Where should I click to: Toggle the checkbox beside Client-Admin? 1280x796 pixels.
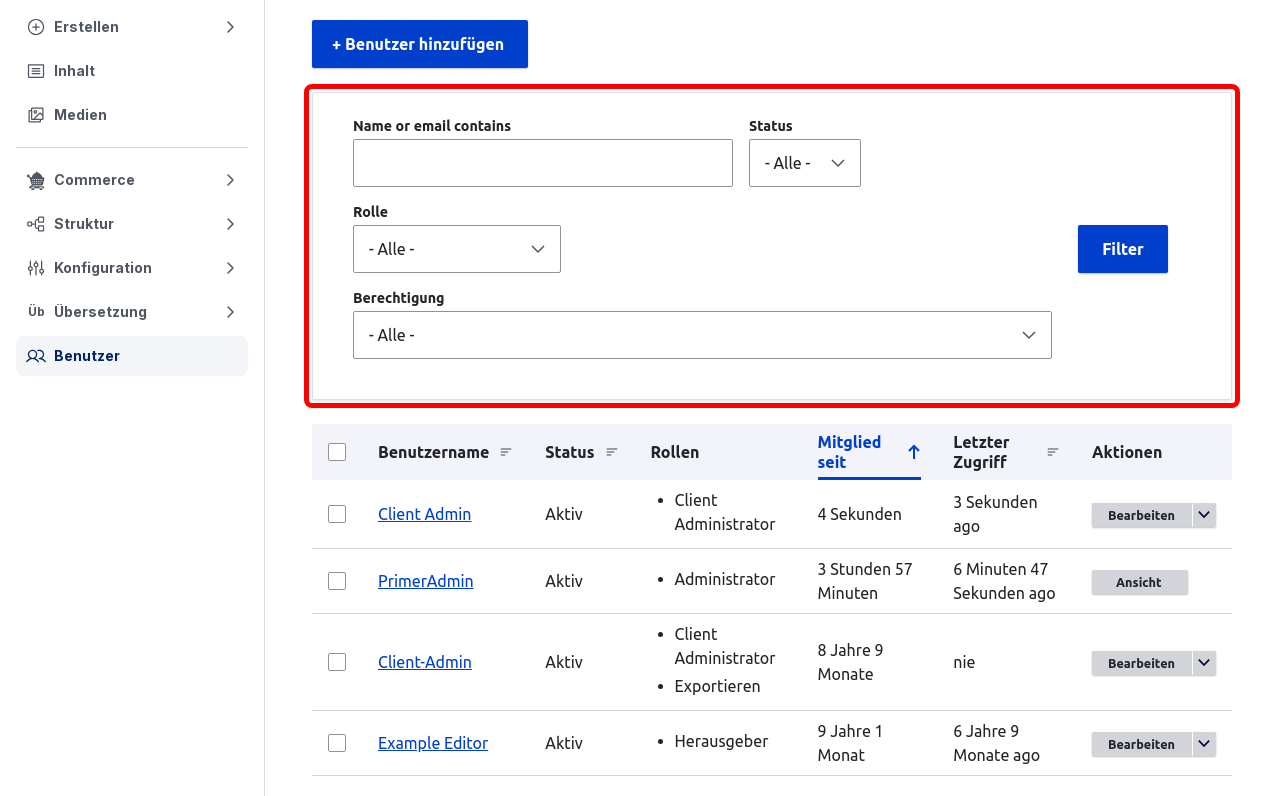click(337, 662)
